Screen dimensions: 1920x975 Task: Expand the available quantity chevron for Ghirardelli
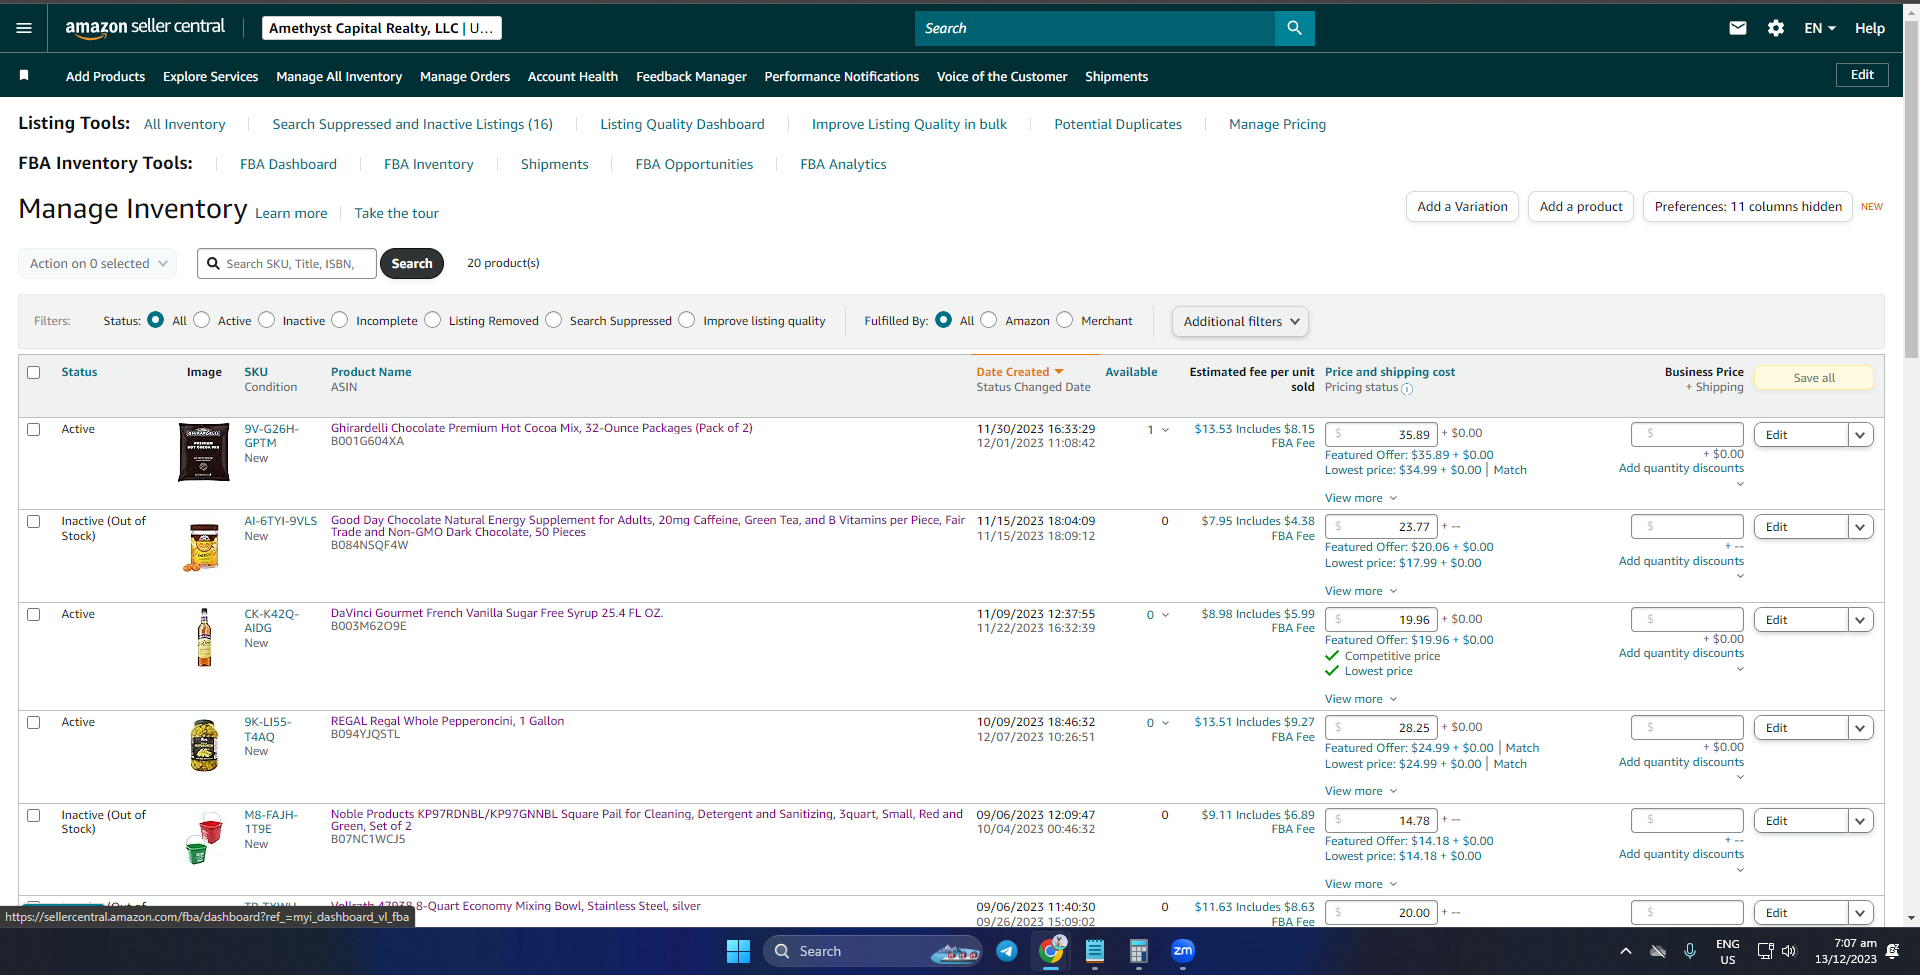1165,430
